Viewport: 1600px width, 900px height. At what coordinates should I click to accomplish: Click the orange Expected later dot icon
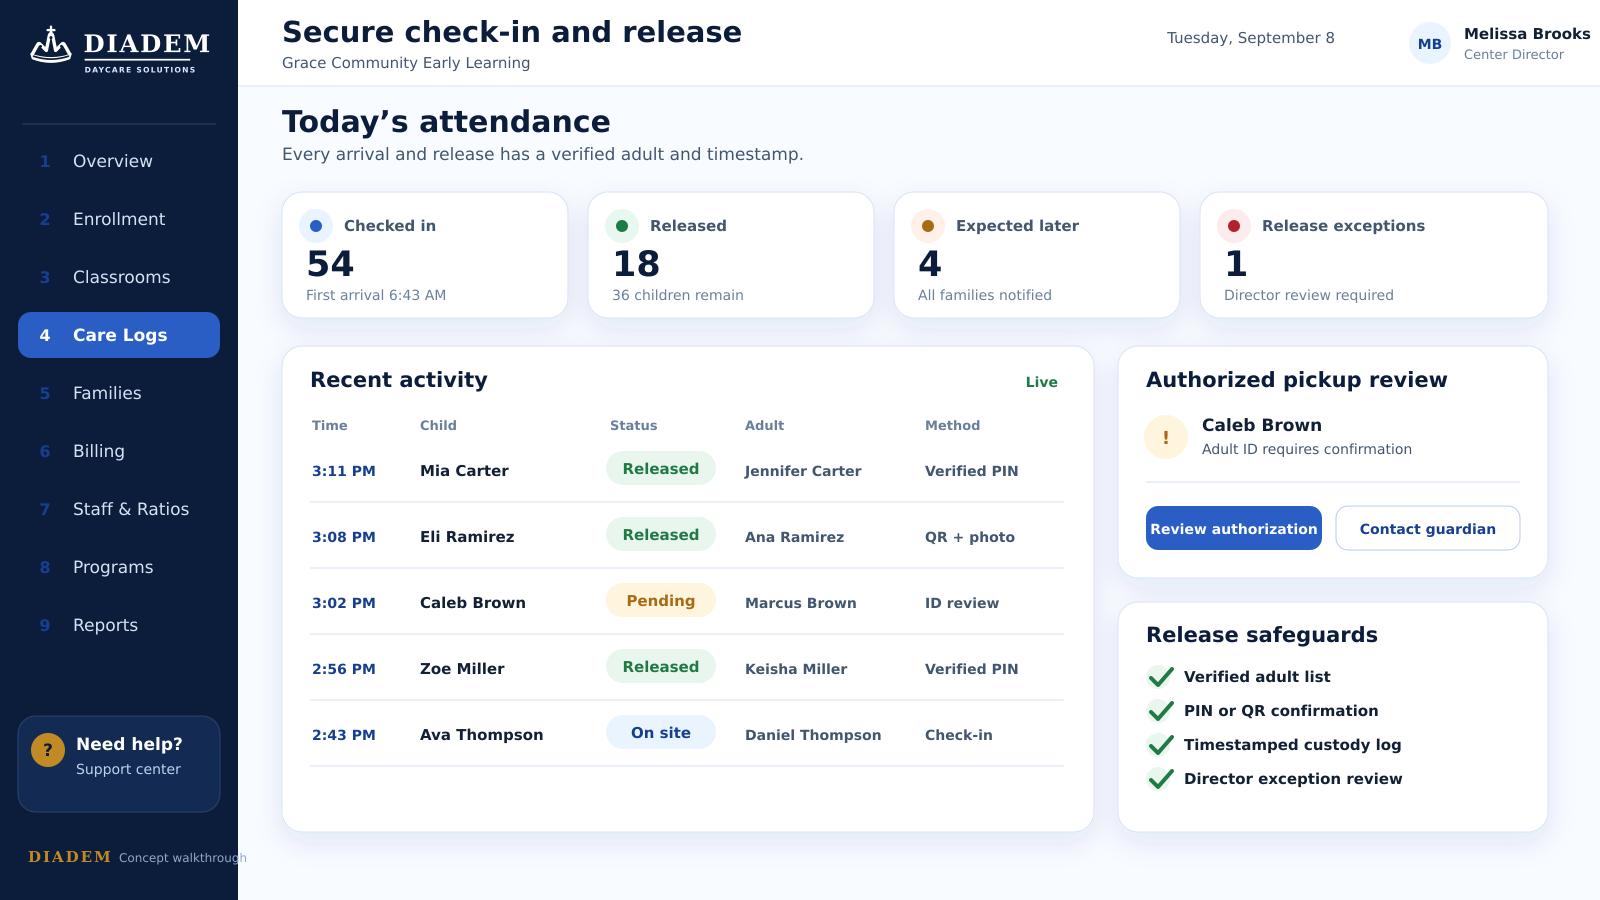pyautogui.click(x=928, y=226)
